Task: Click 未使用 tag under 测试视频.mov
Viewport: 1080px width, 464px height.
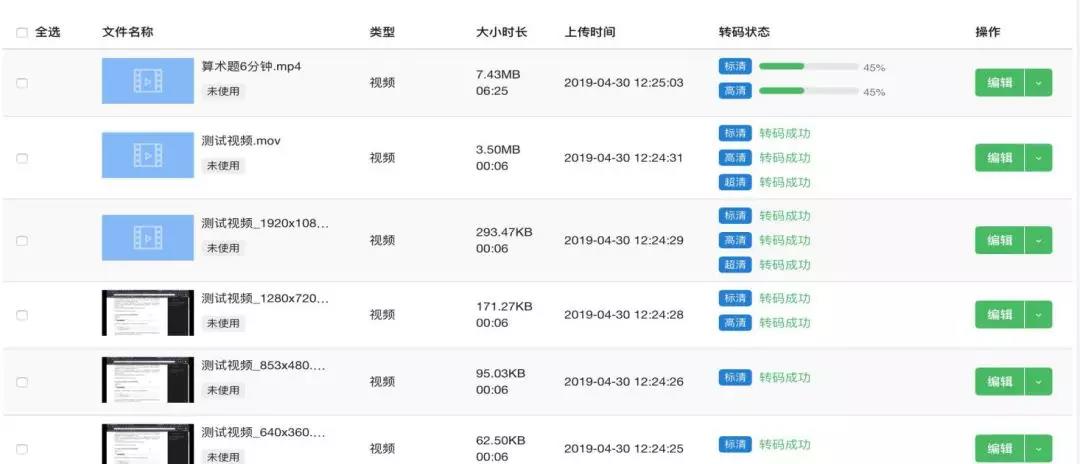Action: (223, 166)
